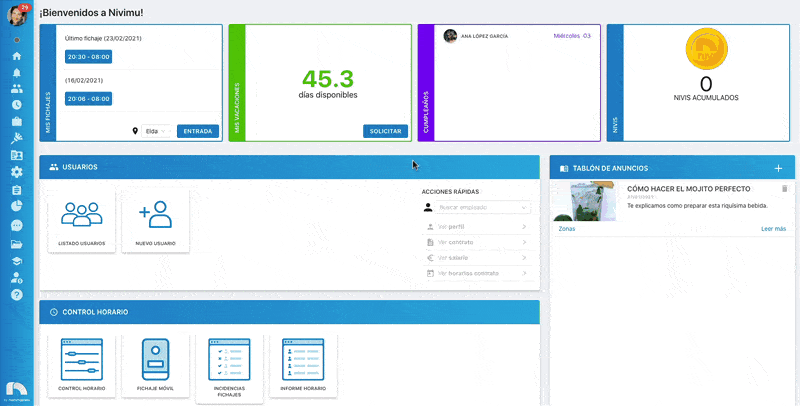Open the graduation cap training icon

[16, 261]
